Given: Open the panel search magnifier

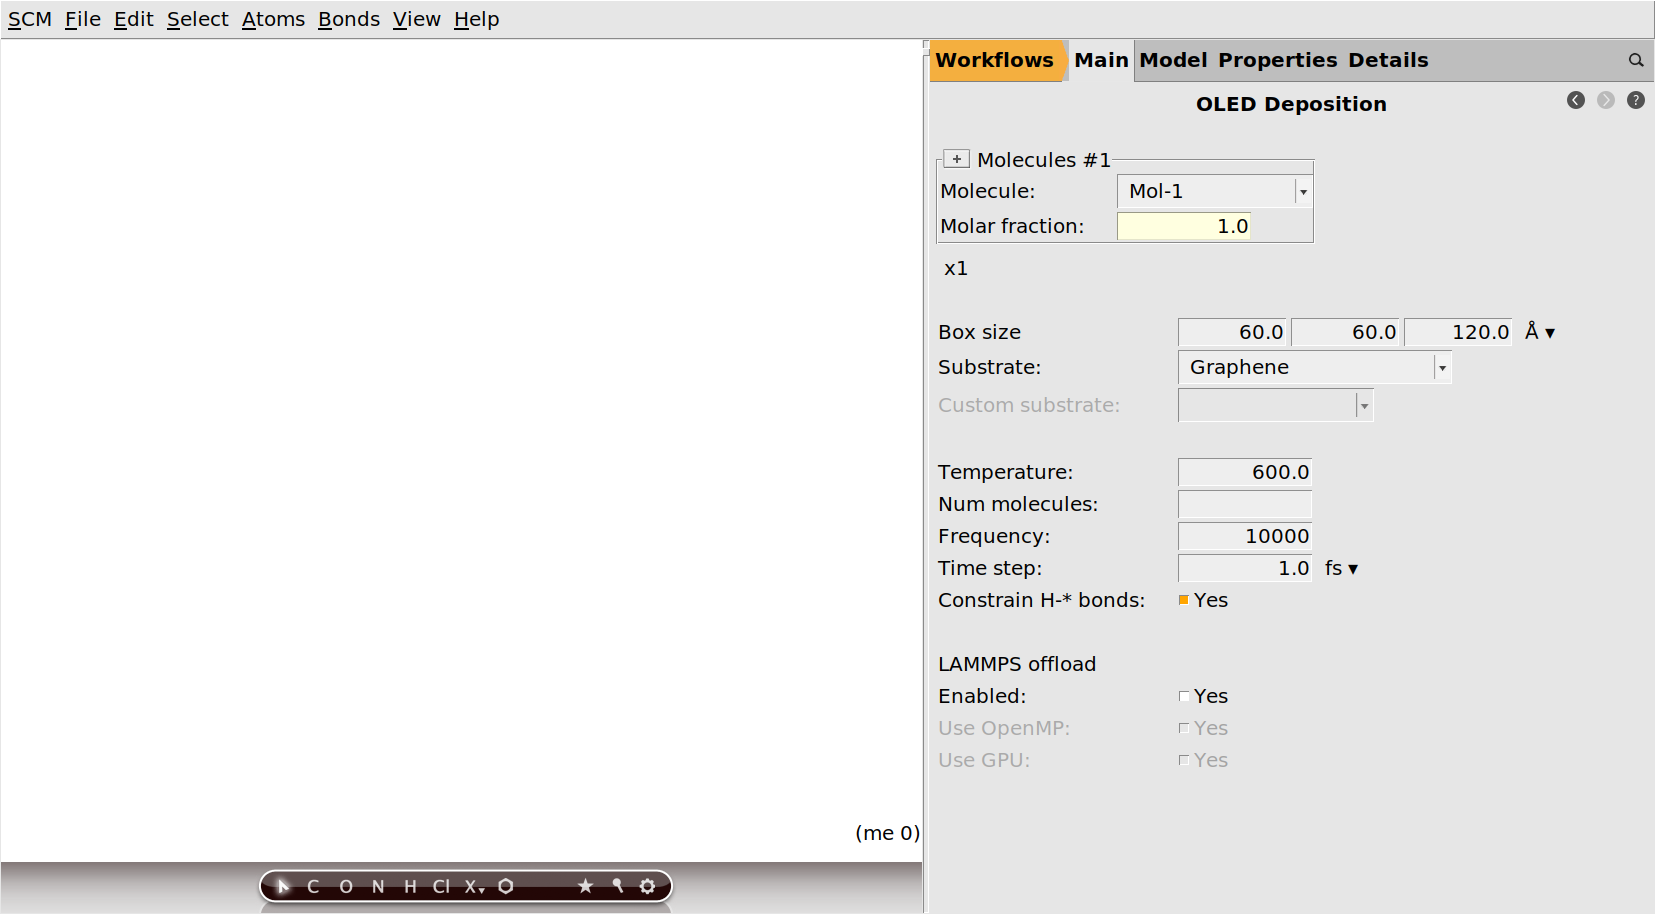Looking at the screenshot, I should 1636,60.
